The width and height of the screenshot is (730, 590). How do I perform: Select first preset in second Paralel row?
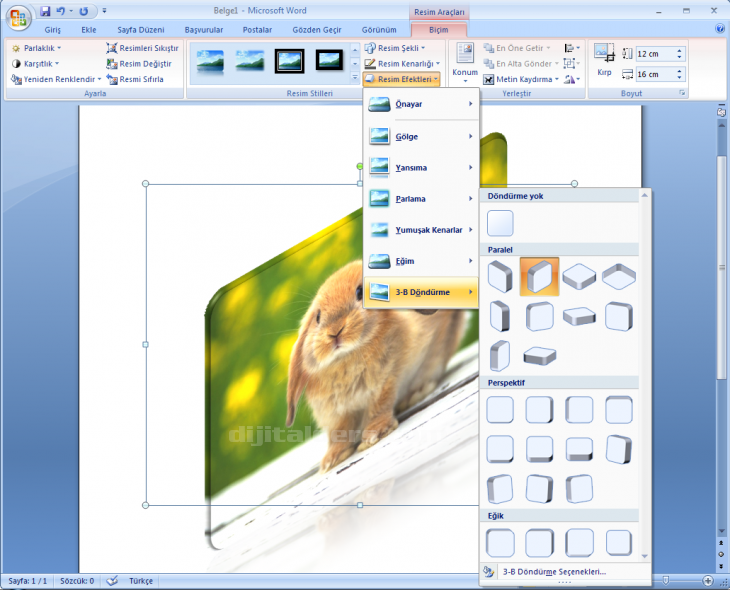[500, 316]
